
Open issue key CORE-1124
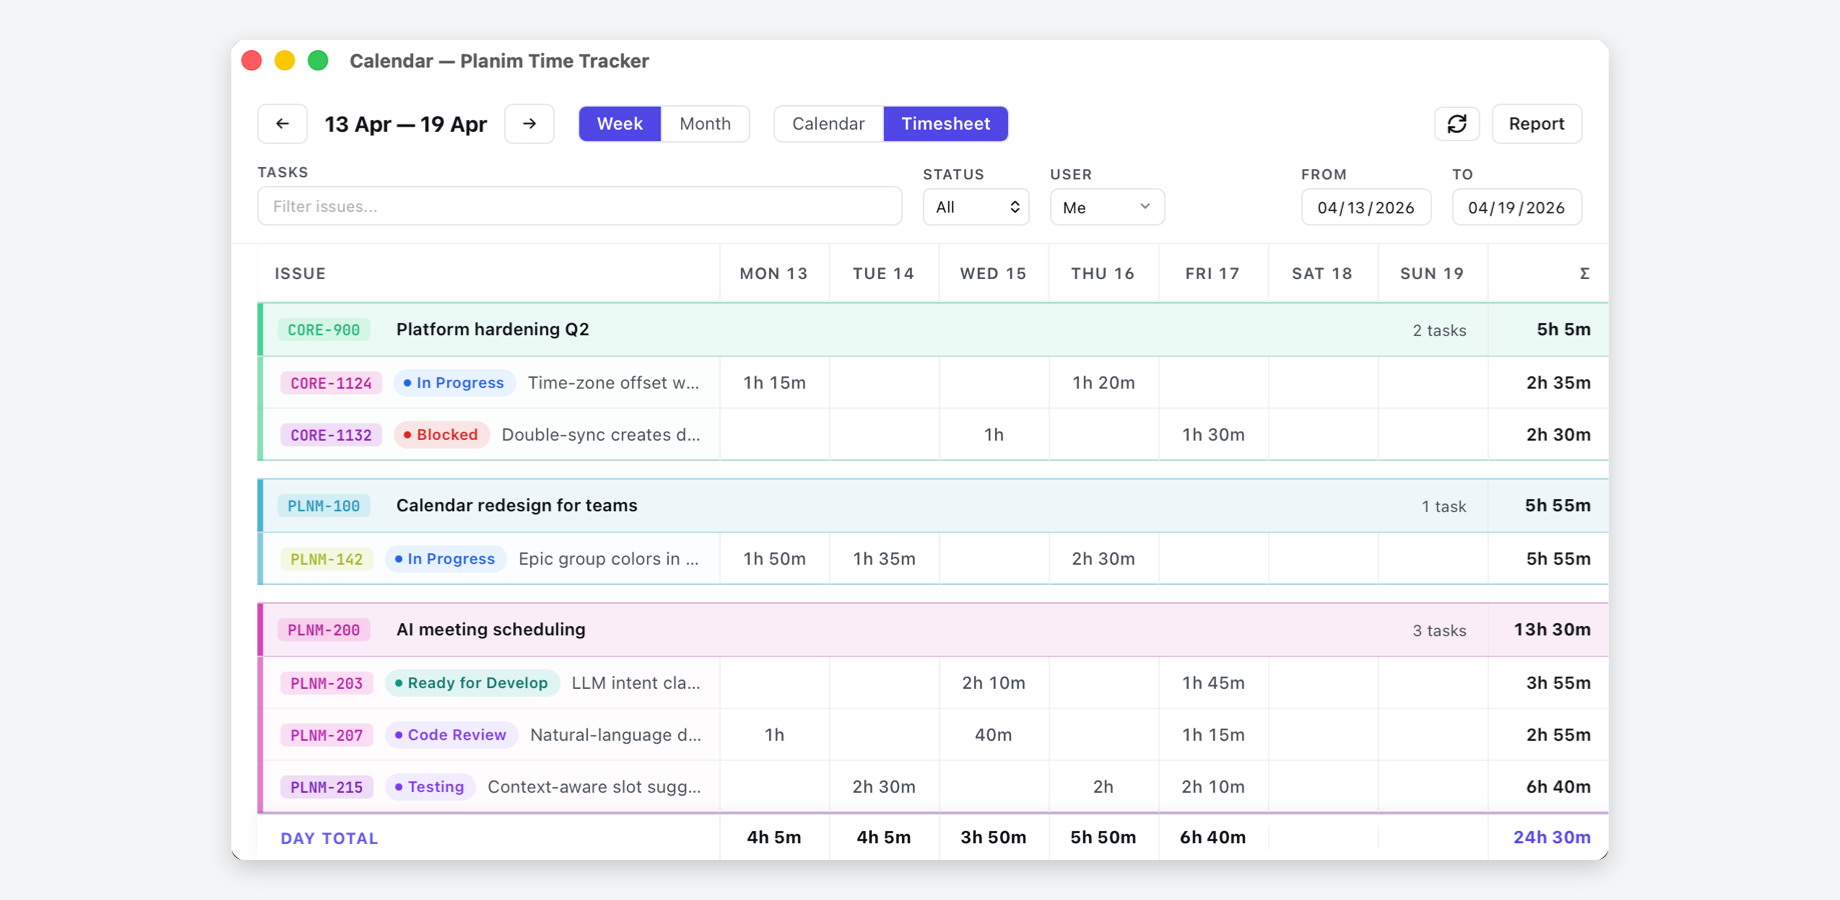[331, 383]
